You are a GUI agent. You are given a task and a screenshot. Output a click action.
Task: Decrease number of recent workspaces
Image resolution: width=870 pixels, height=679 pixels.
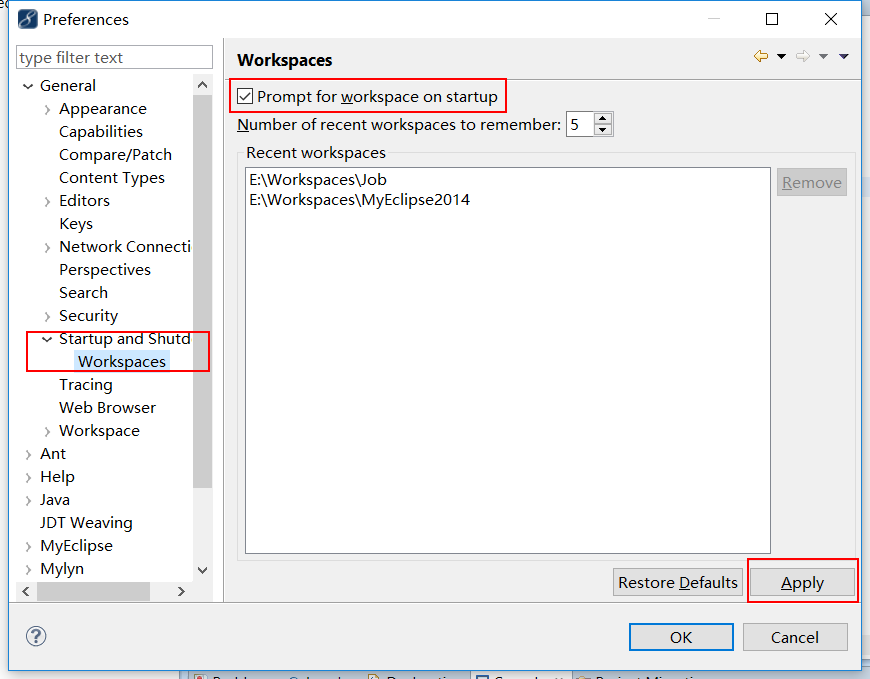tap(603, 130)
